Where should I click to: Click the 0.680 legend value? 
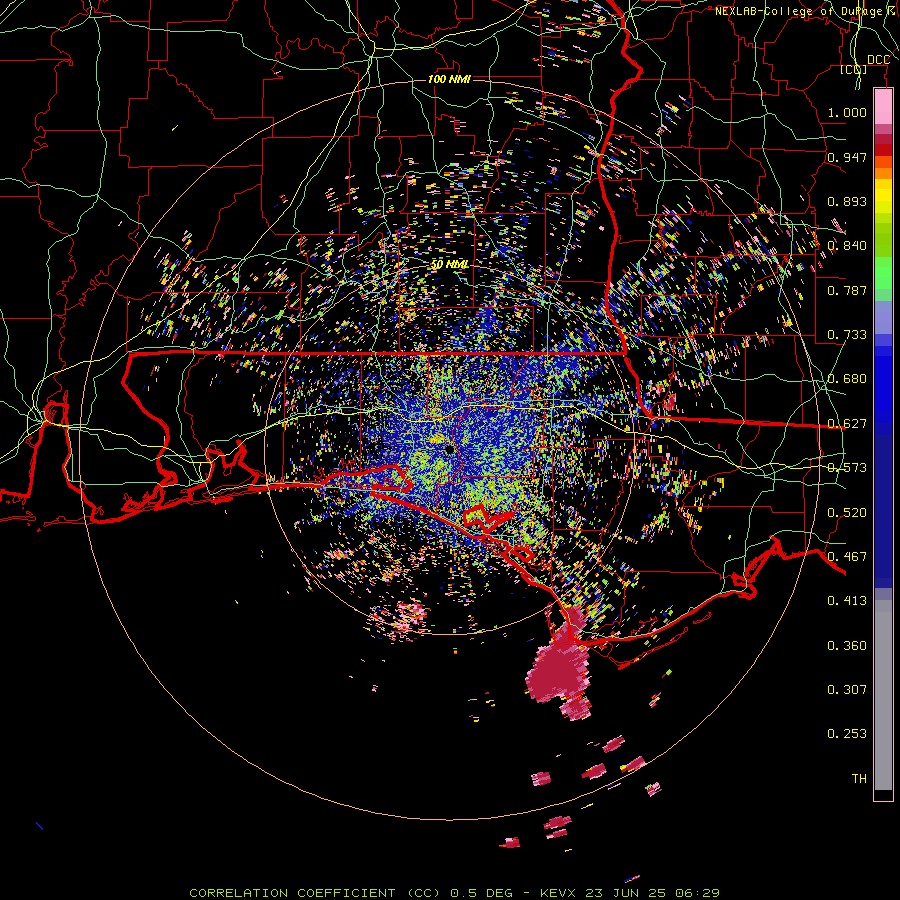(847, 379)
